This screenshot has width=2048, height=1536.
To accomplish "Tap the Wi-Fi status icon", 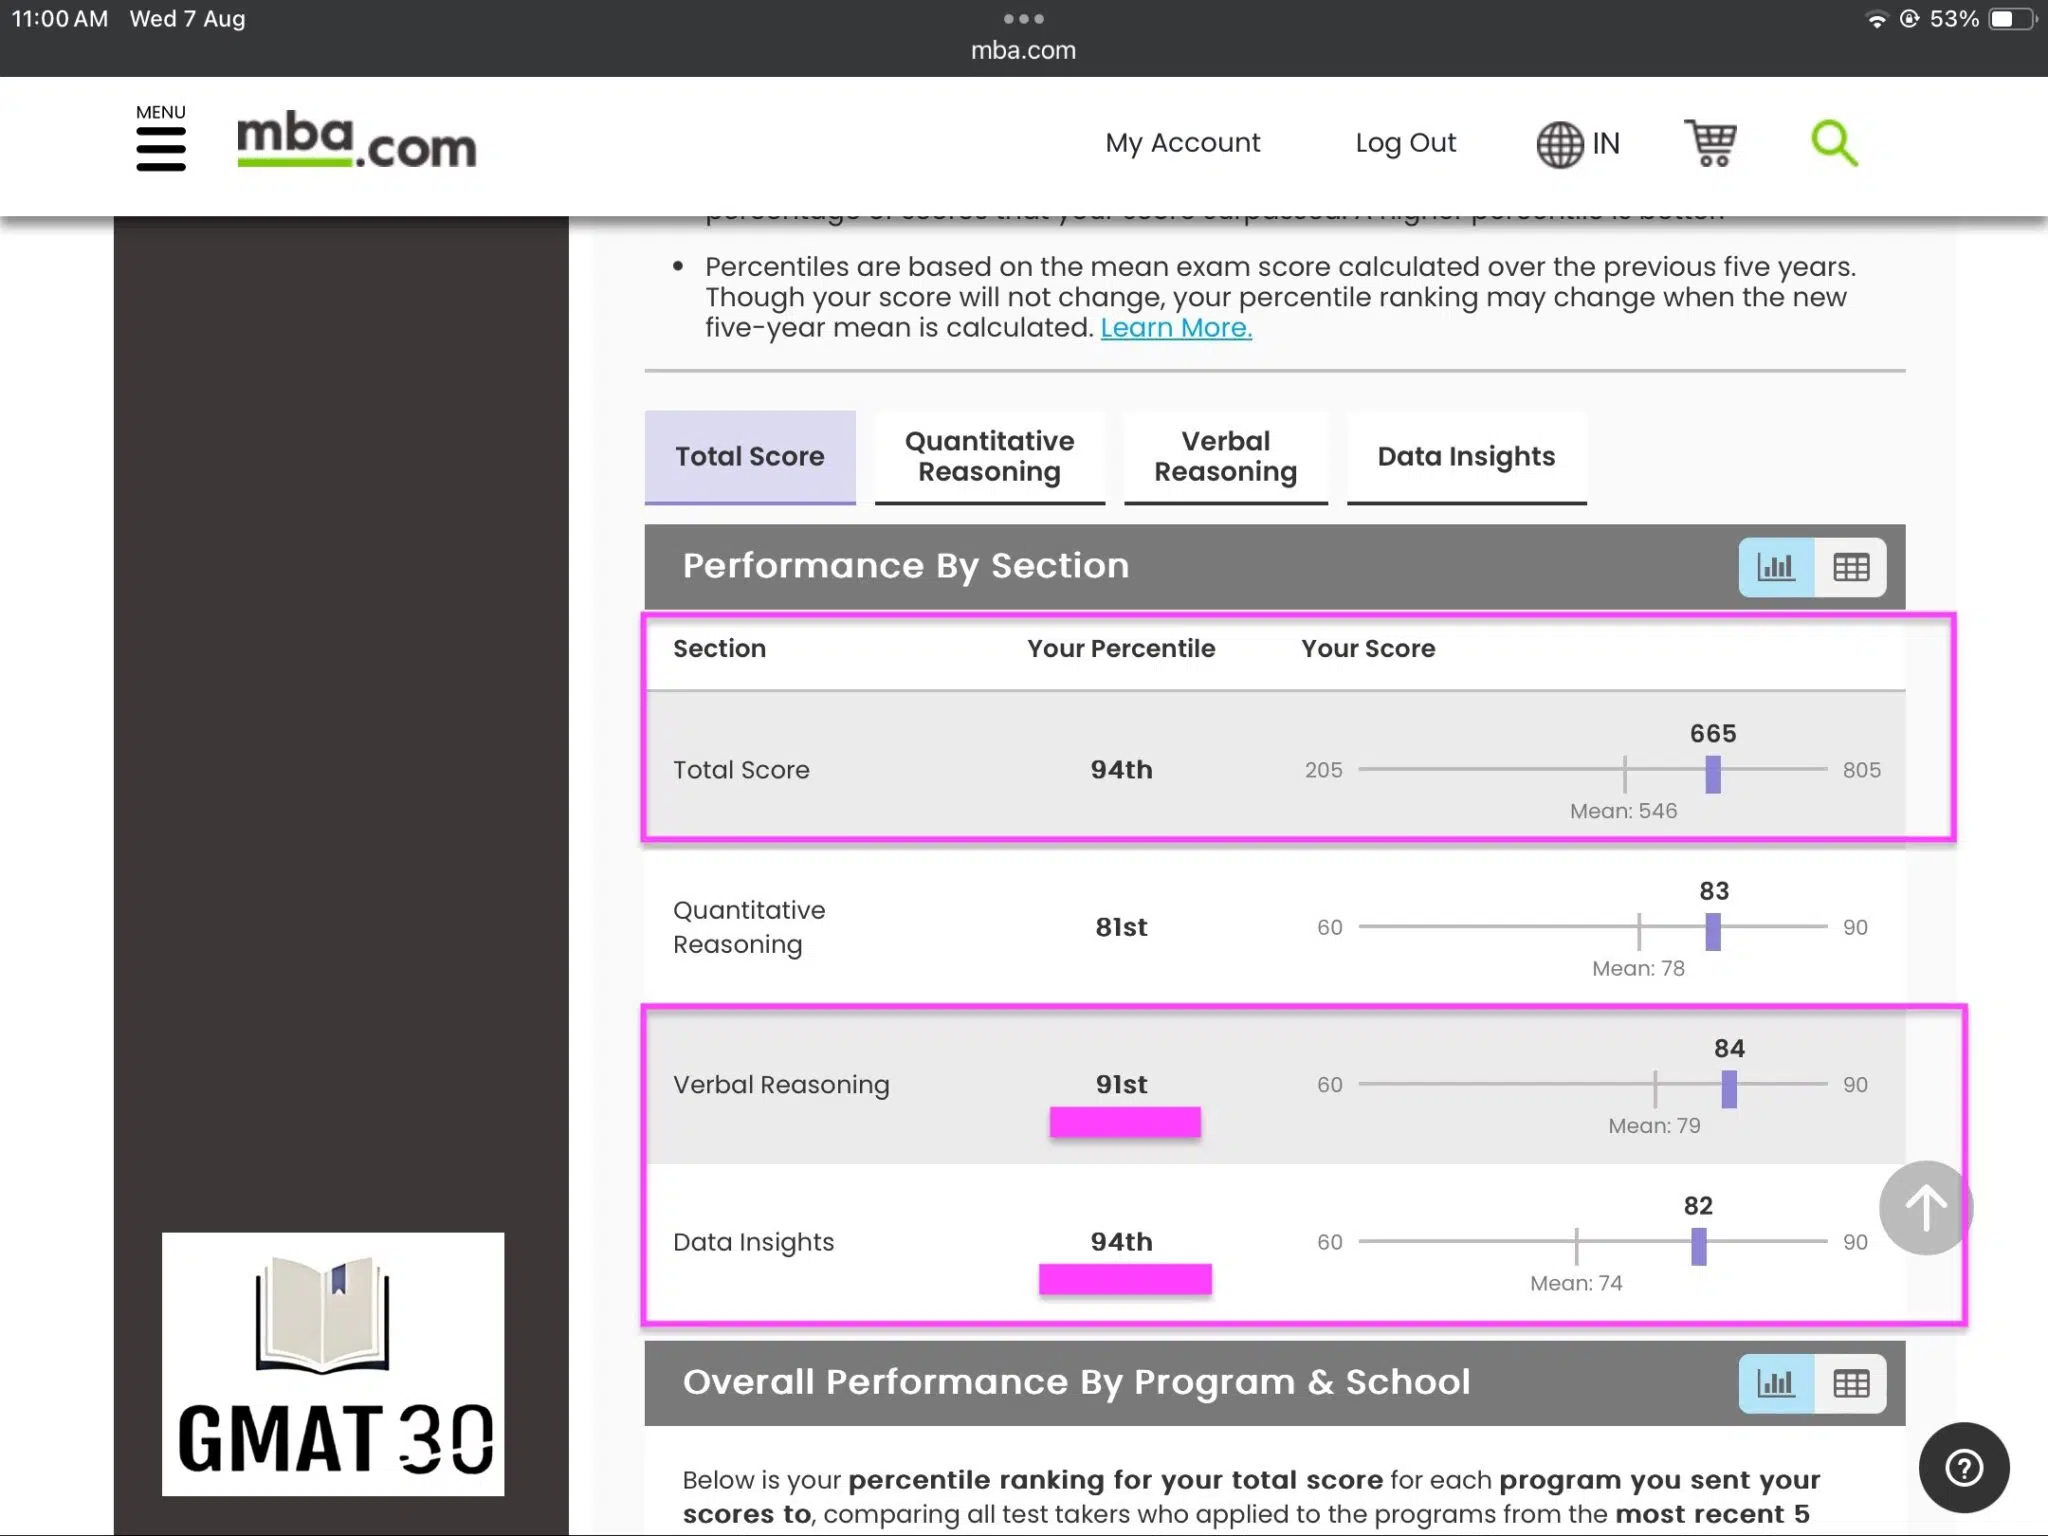I will pyautogui.click(x=1876, y=19).
